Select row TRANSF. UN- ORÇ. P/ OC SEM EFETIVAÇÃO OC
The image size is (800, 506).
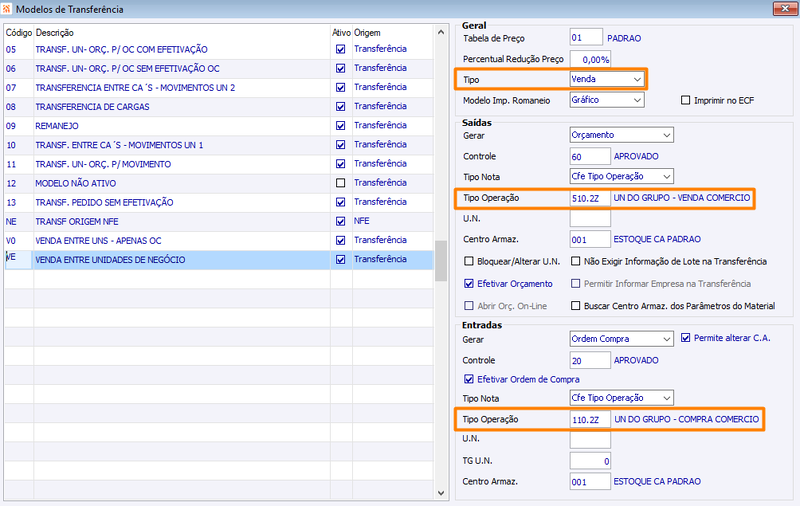218,68
